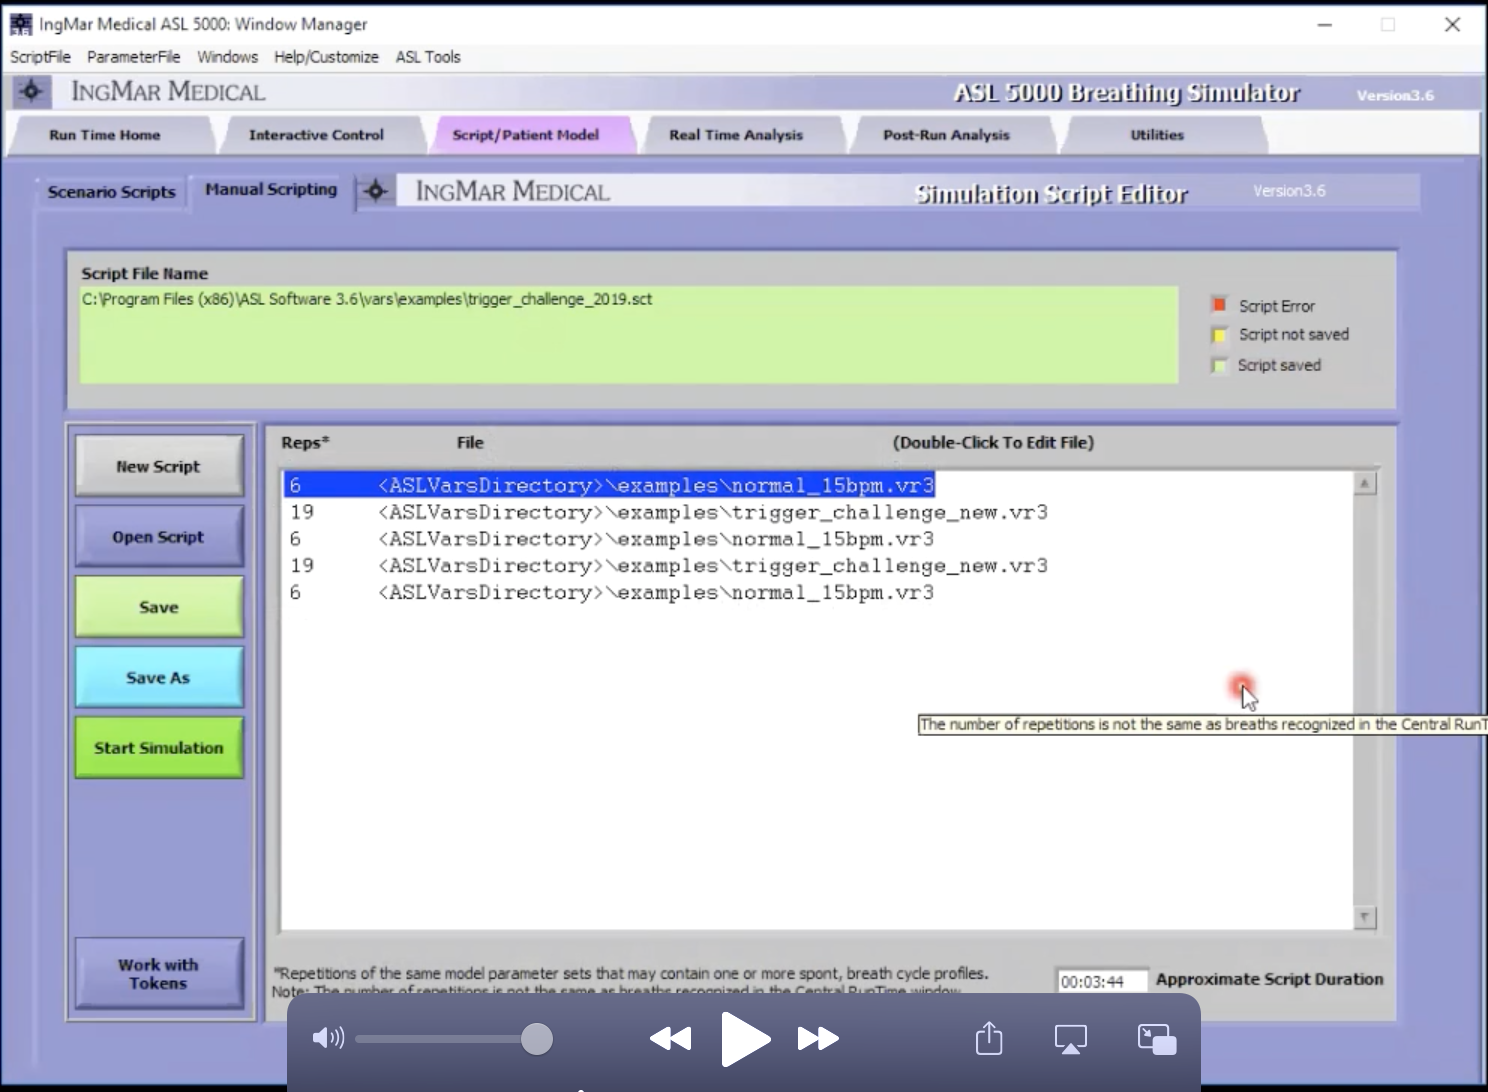Click the AirPlay icon in the player bar

(1071, 1039)
